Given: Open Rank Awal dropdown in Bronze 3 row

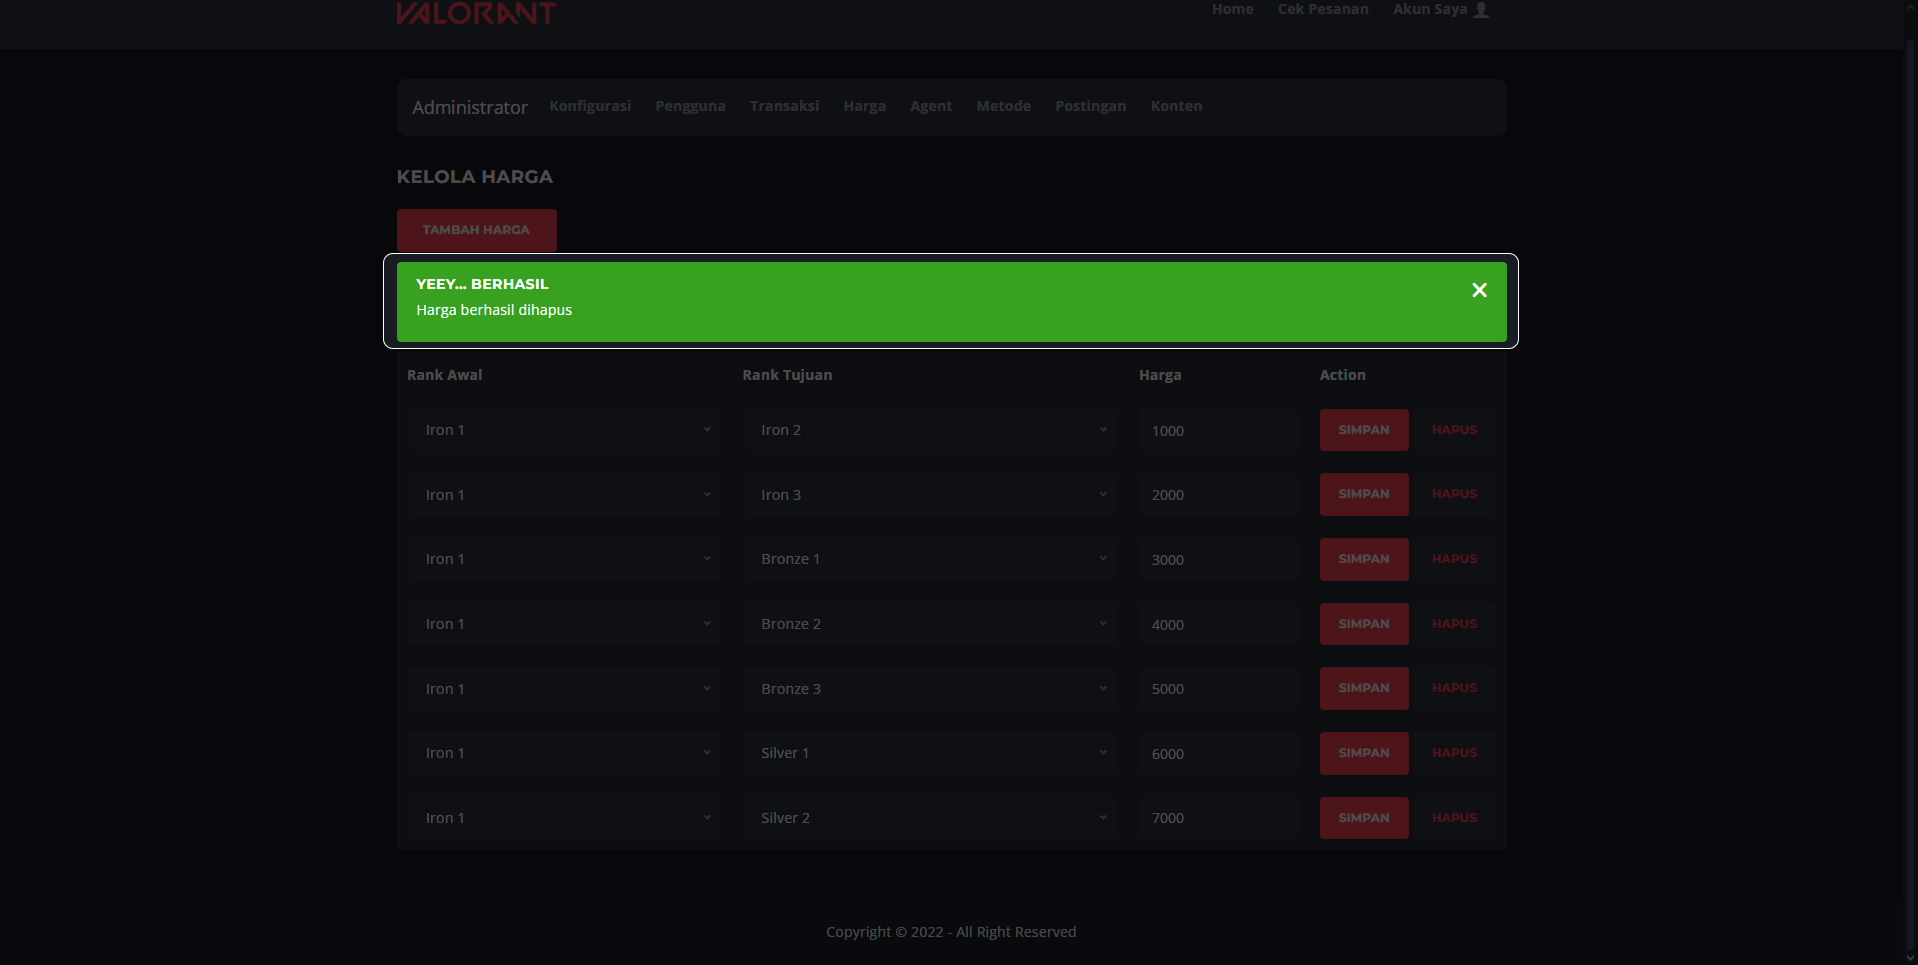Looking at the screenshot, I should pos(564,689).
